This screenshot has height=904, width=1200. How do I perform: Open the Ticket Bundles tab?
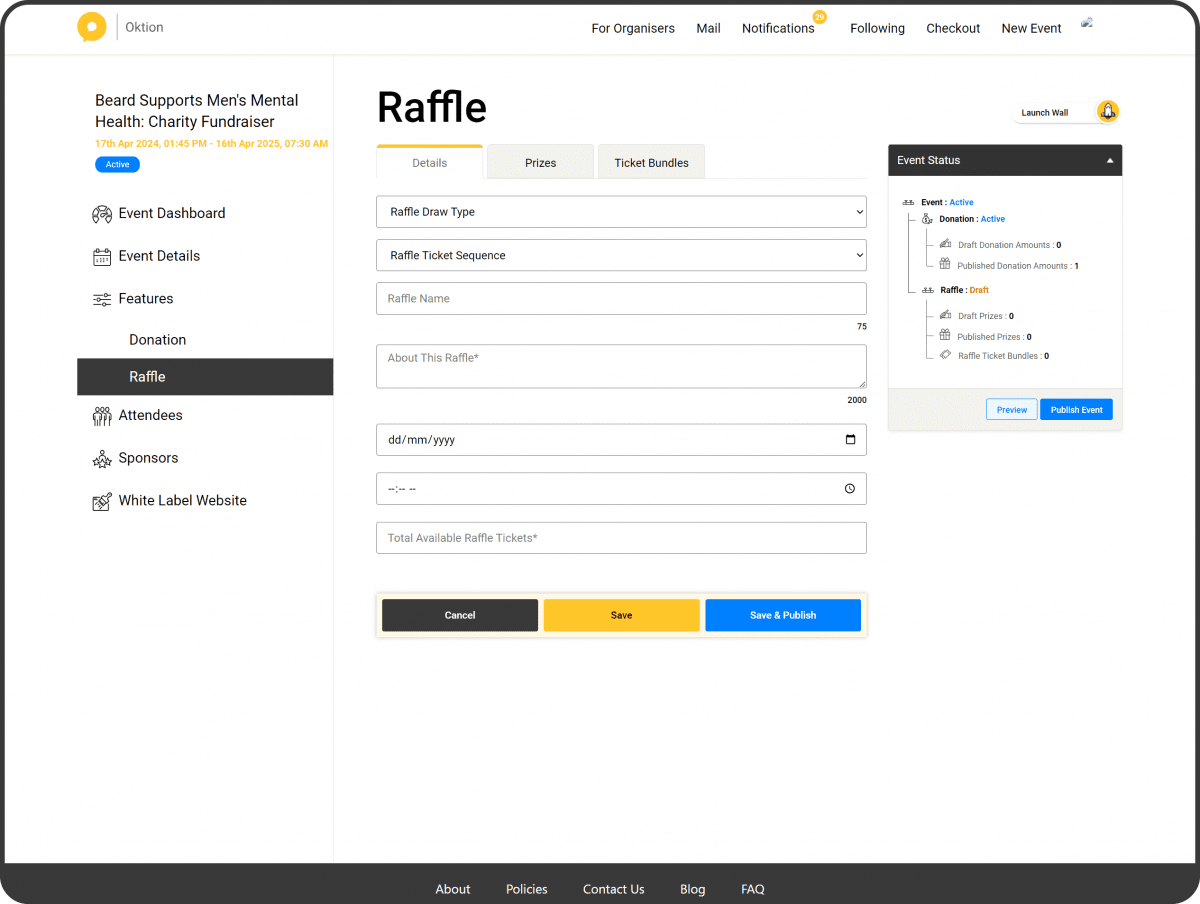651,161
